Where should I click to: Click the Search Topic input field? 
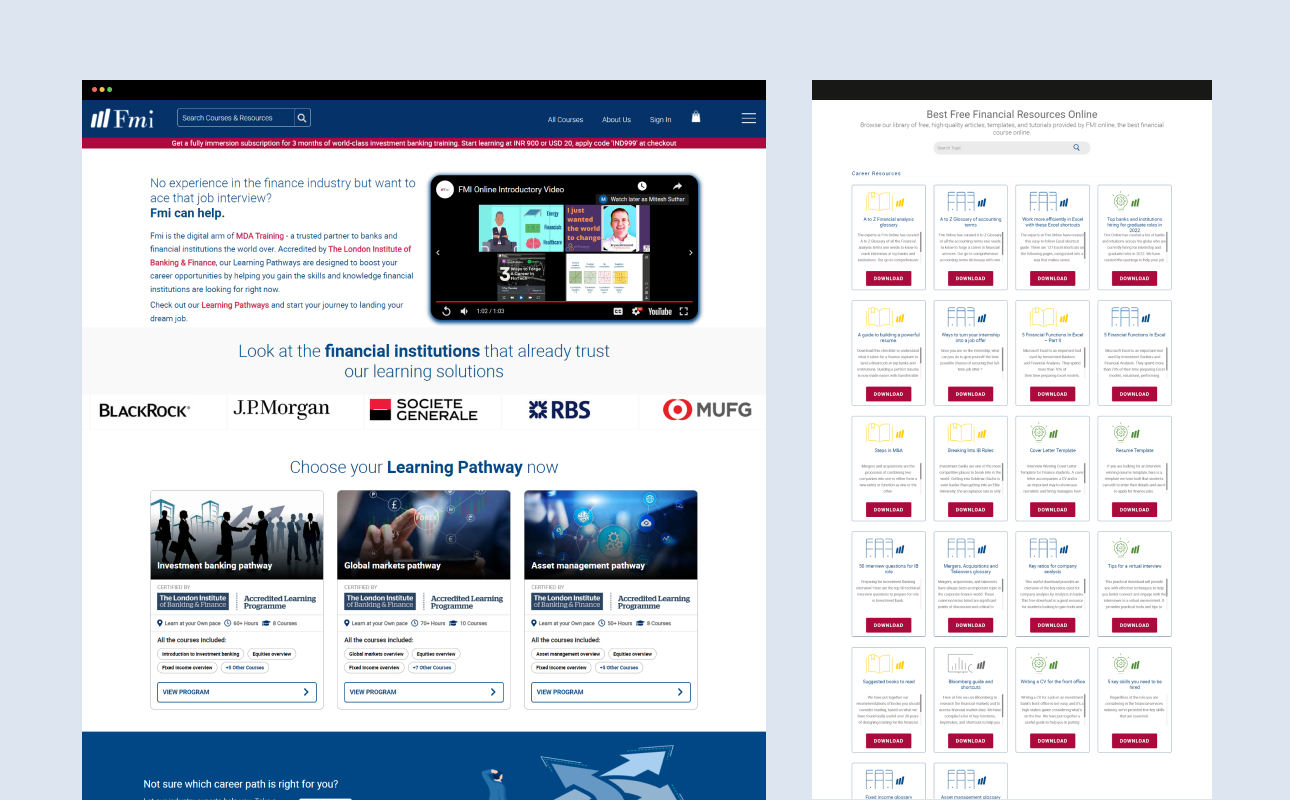coord(1000,147)
